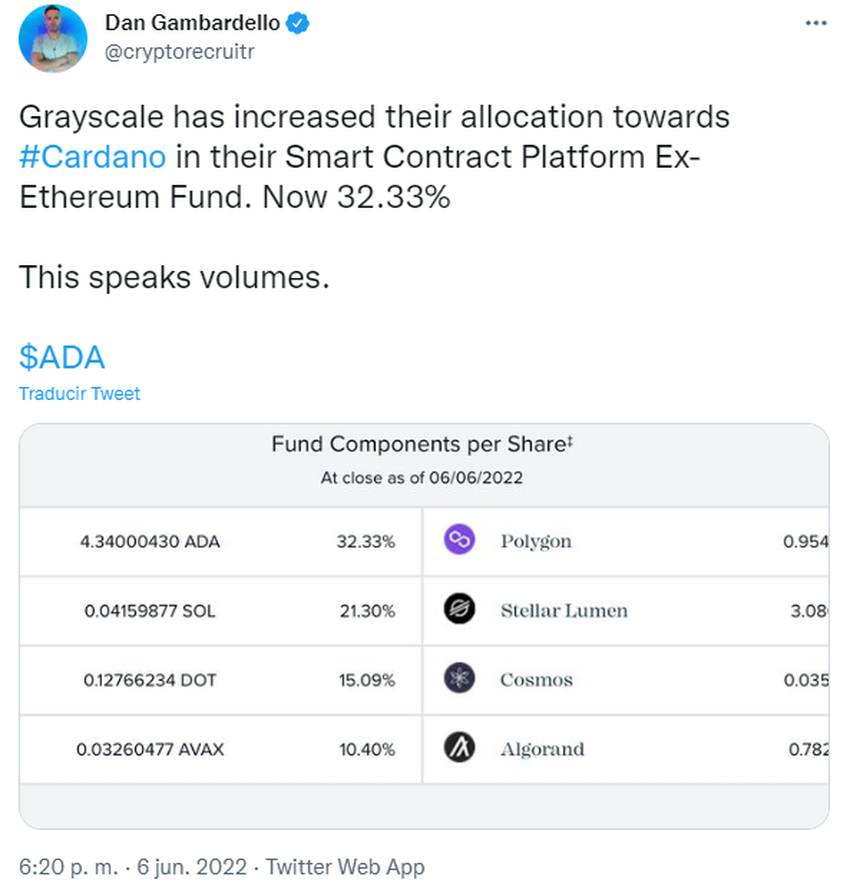Open the tweet's three-dot more menu
Viewport: 850px width, 893px height.
click(817, 22)
